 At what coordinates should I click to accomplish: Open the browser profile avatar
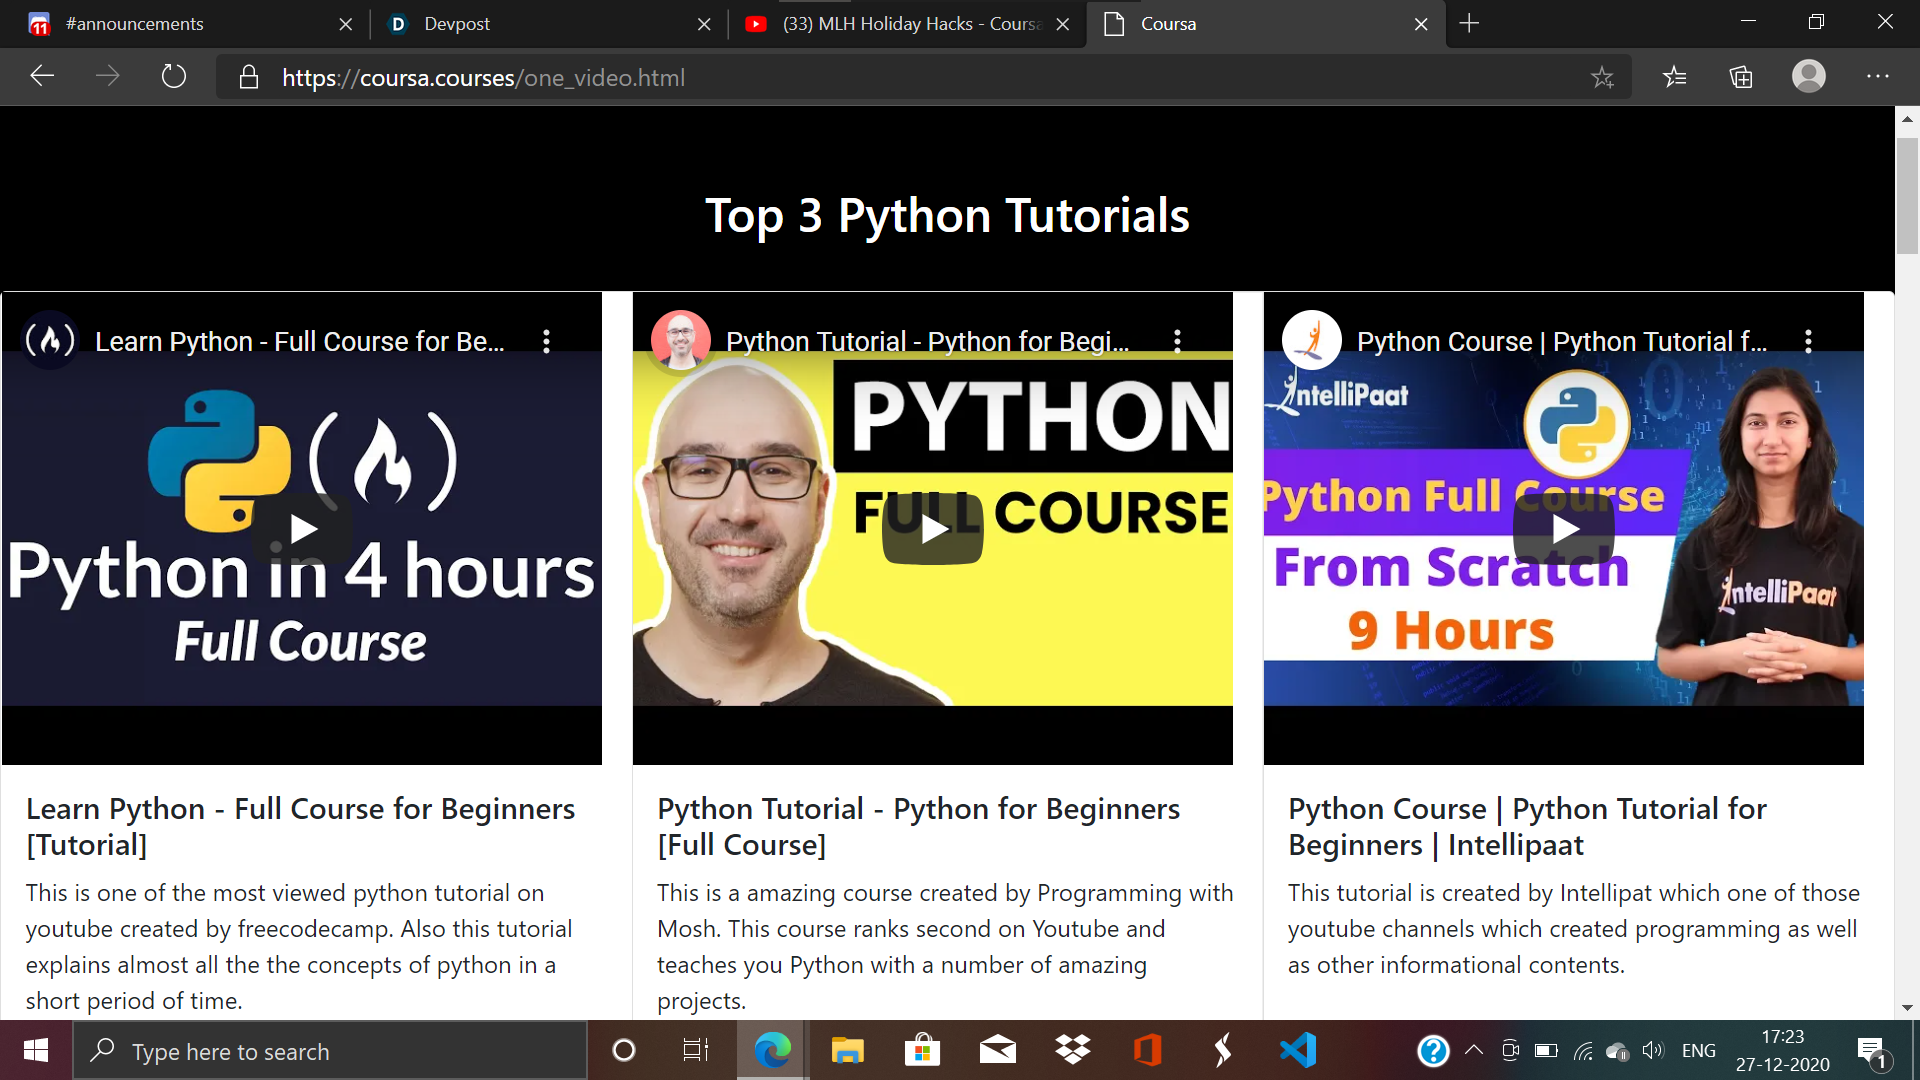point(1808,77)
